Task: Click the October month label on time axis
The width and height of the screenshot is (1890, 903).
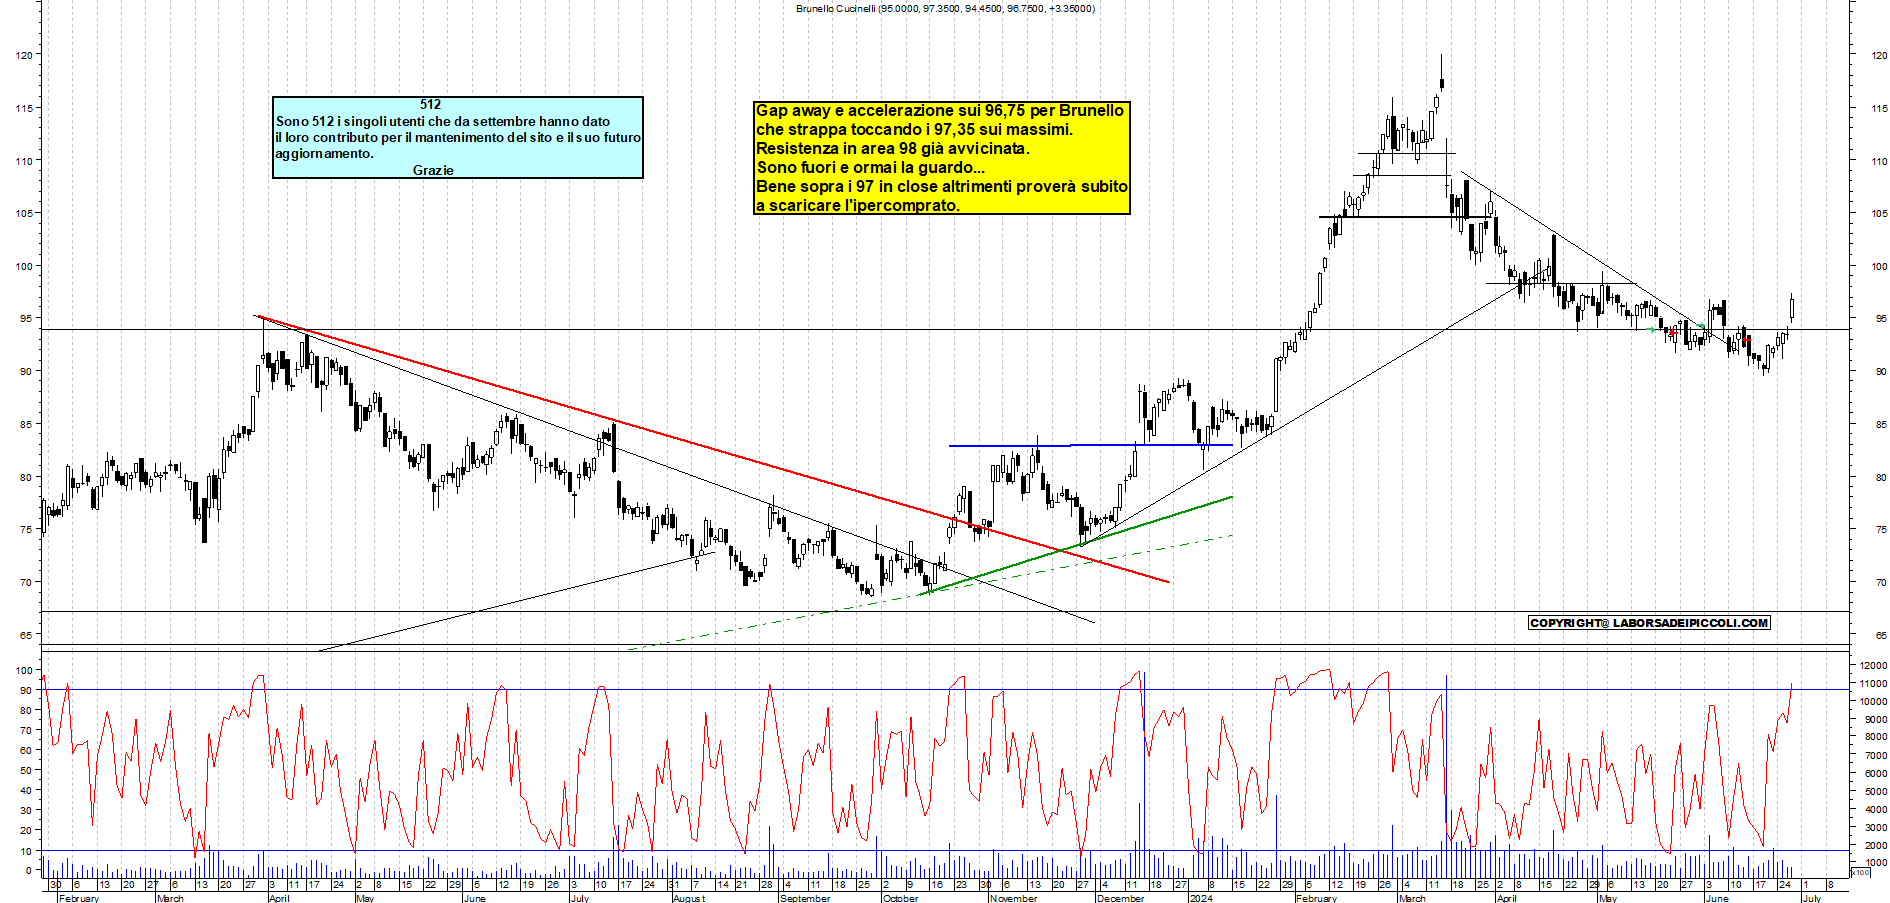Action: (900, 898)
